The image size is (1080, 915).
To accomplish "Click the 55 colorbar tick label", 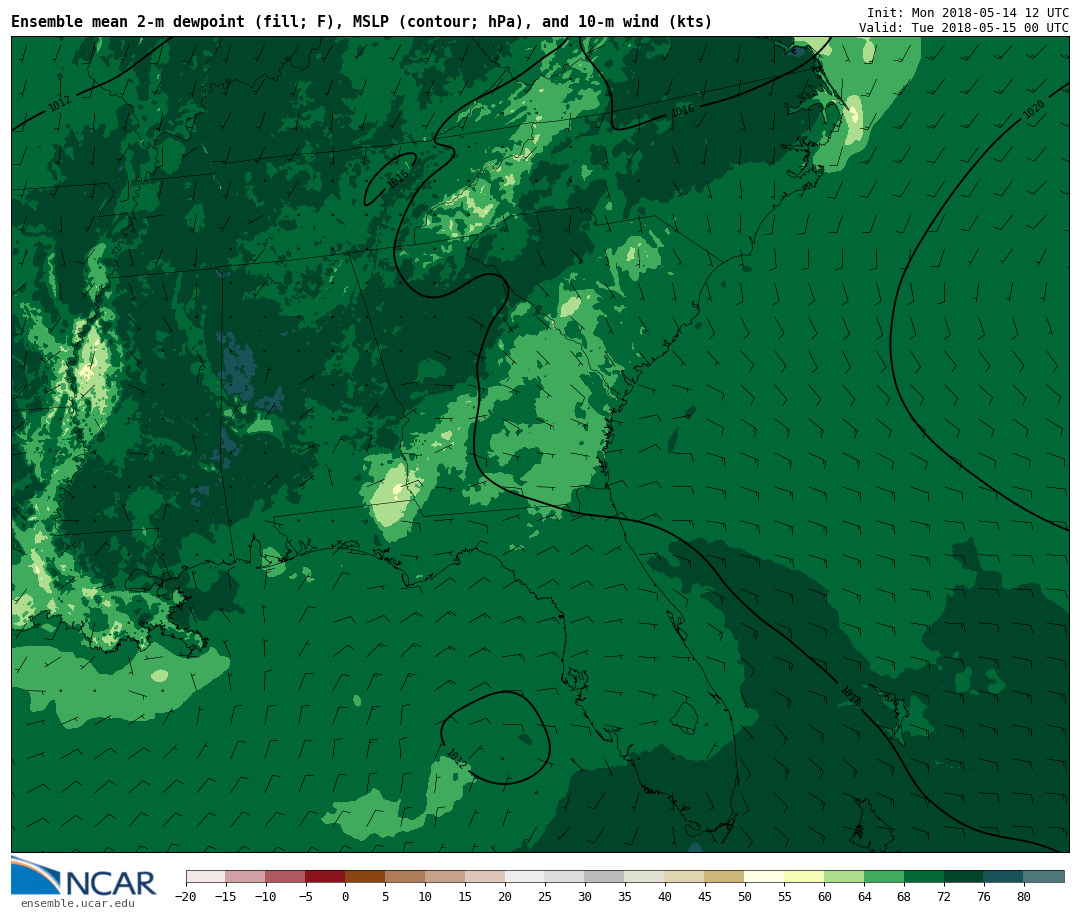I will 785,896.
